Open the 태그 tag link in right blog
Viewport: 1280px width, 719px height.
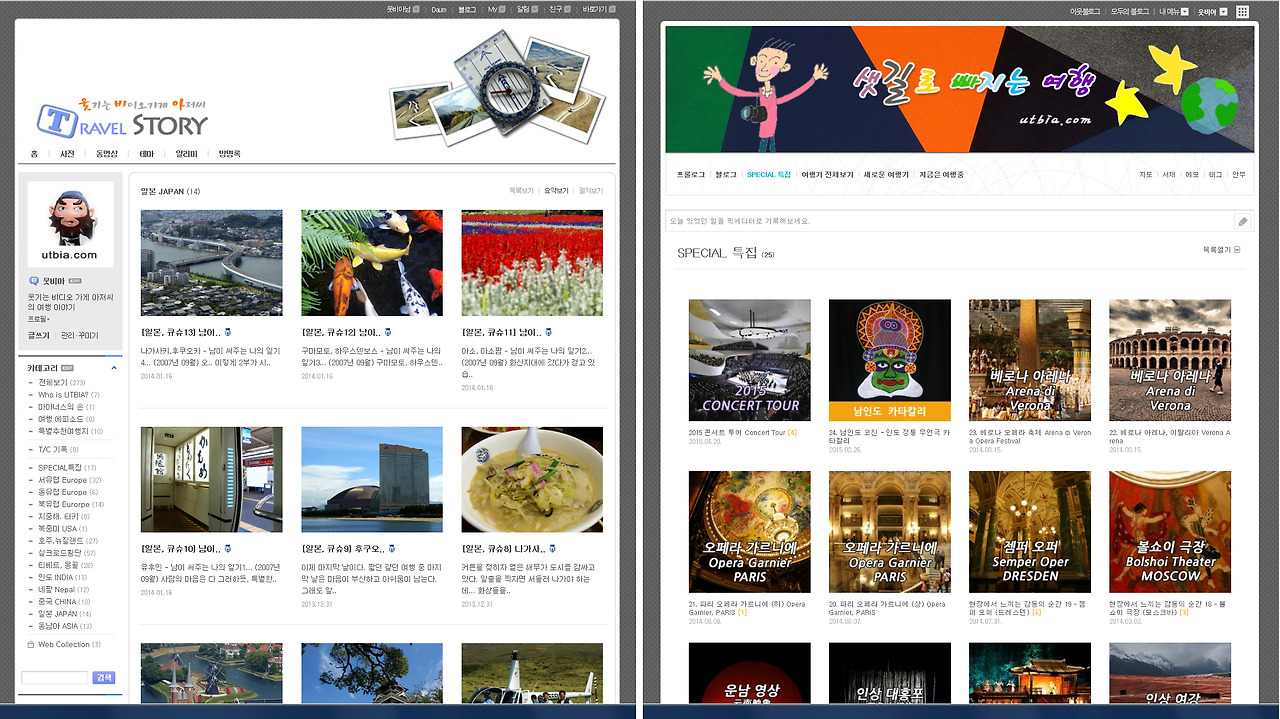point(1216,174)
